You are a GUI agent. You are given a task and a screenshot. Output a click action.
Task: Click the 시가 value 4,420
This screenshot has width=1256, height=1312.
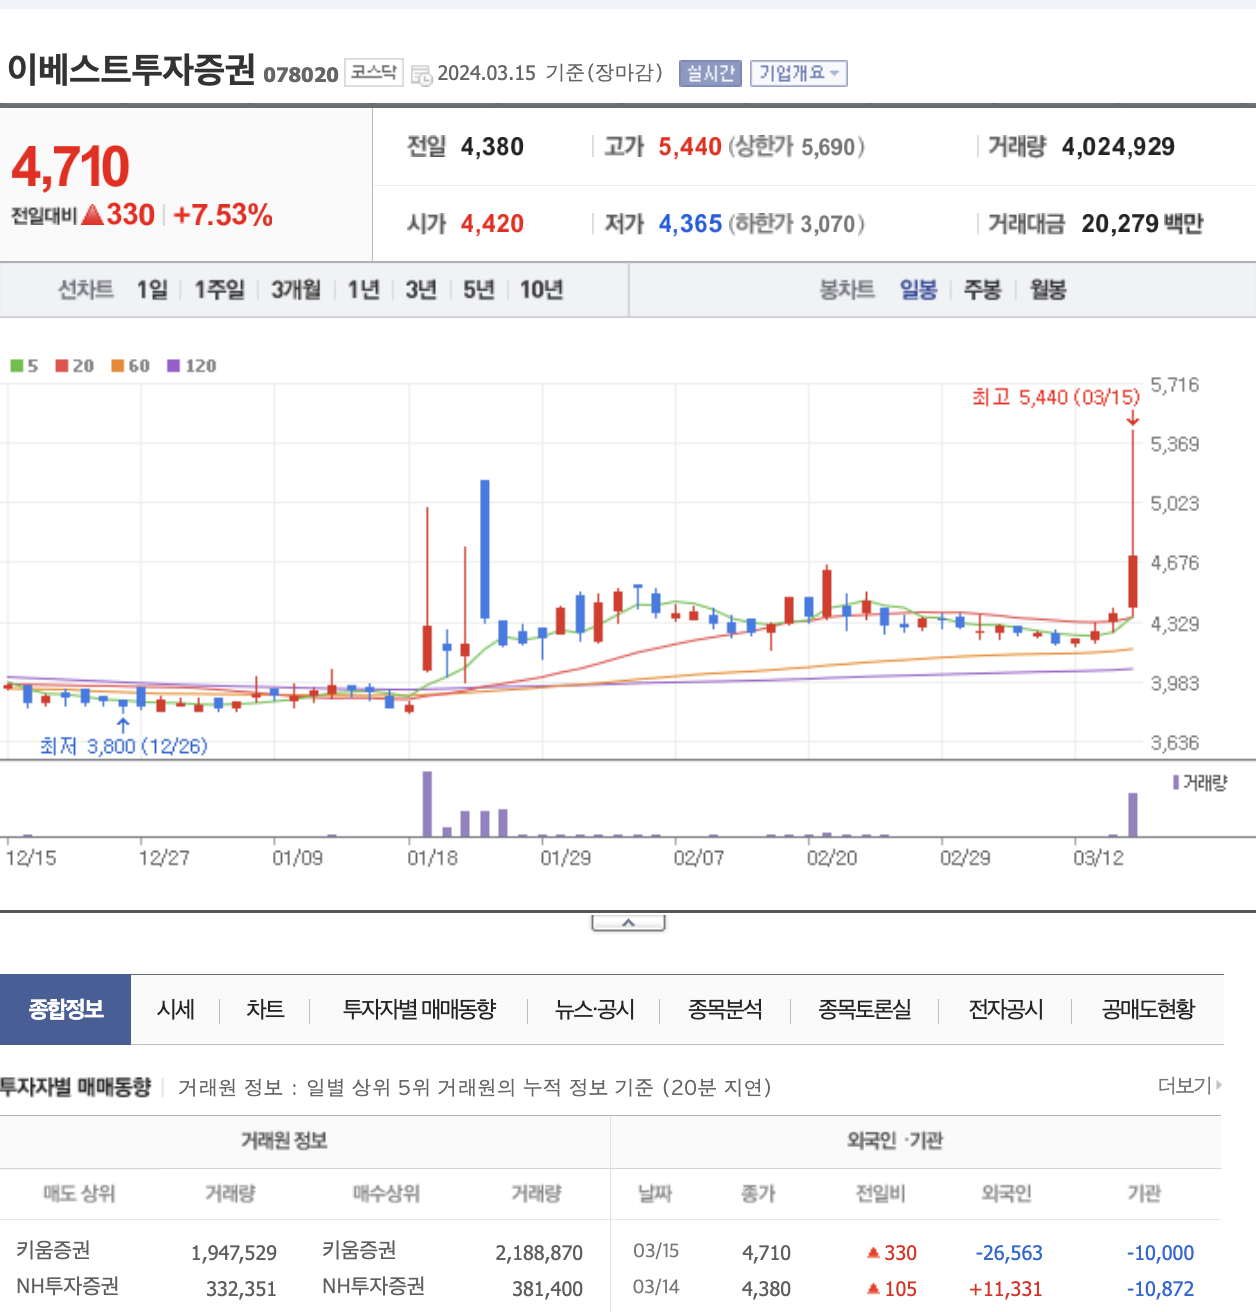tap(492, 224)
